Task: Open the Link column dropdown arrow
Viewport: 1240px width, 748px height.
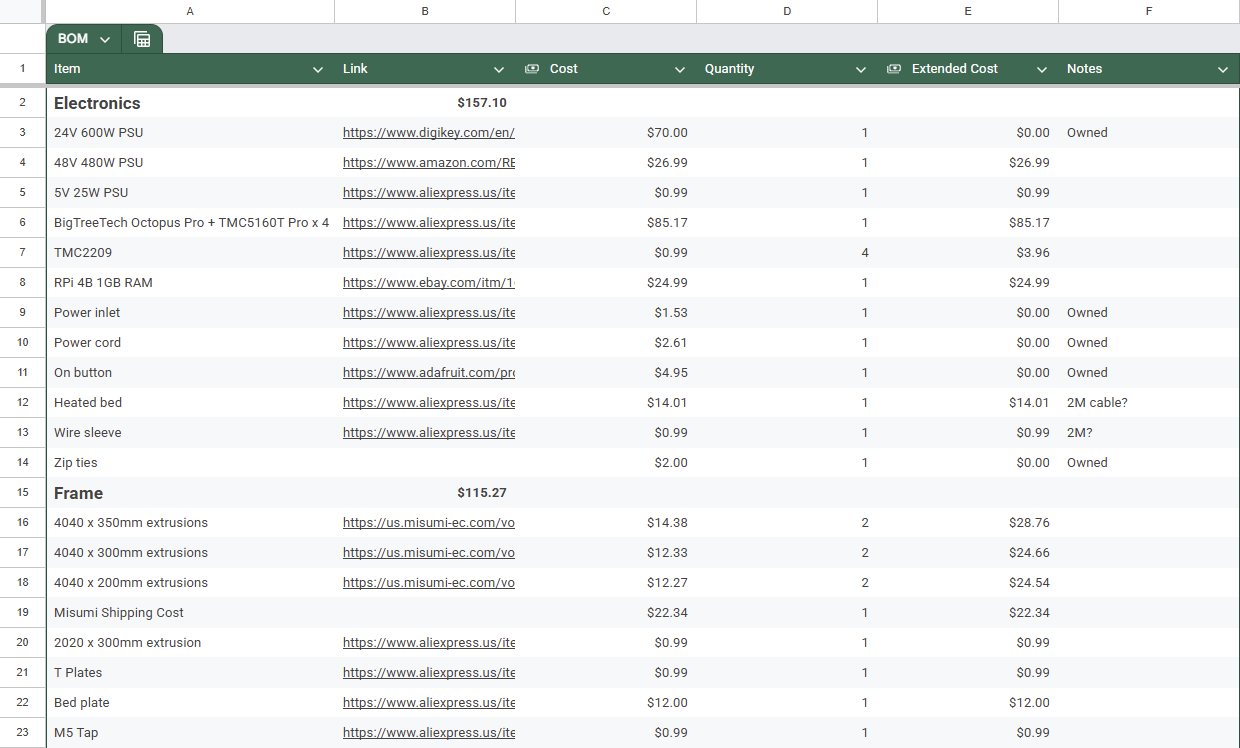Action: tap(499, 70)
